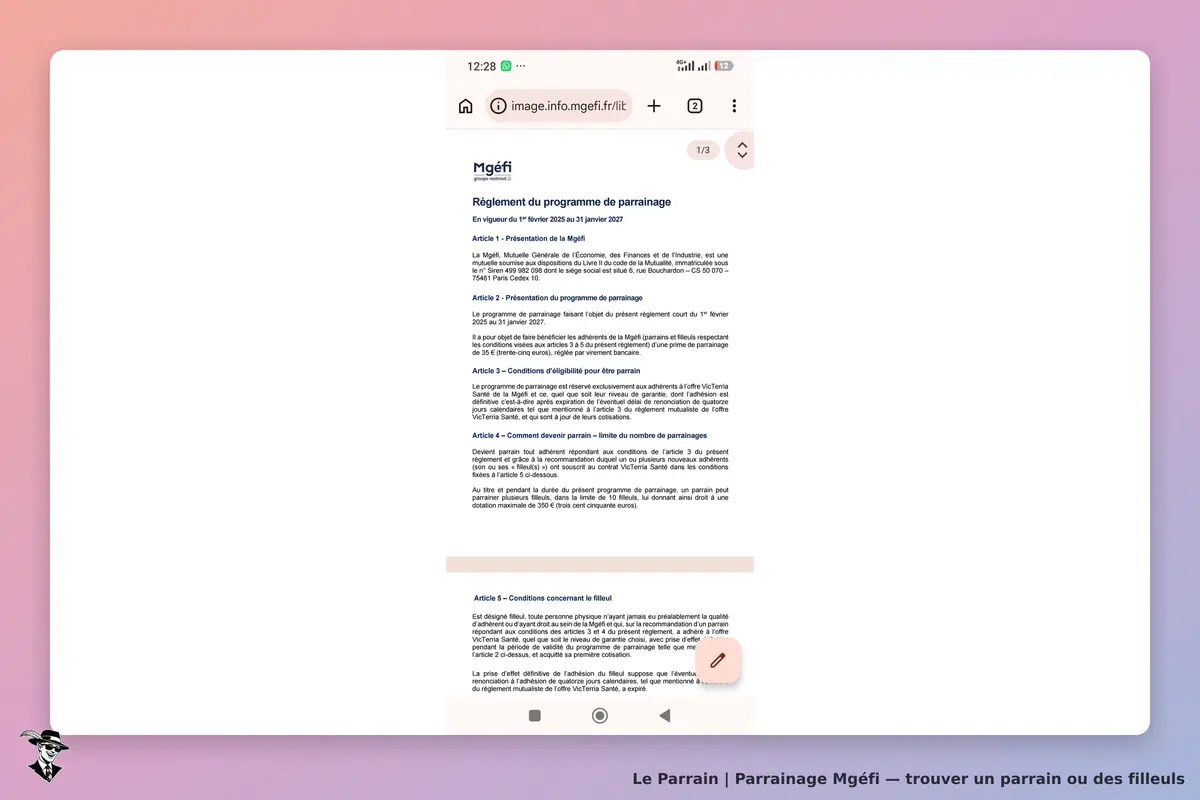
Task: Click paragraph starting "Est désigné filleul, toute personne"
Action: pyautogui.click(x=600, y=636)
